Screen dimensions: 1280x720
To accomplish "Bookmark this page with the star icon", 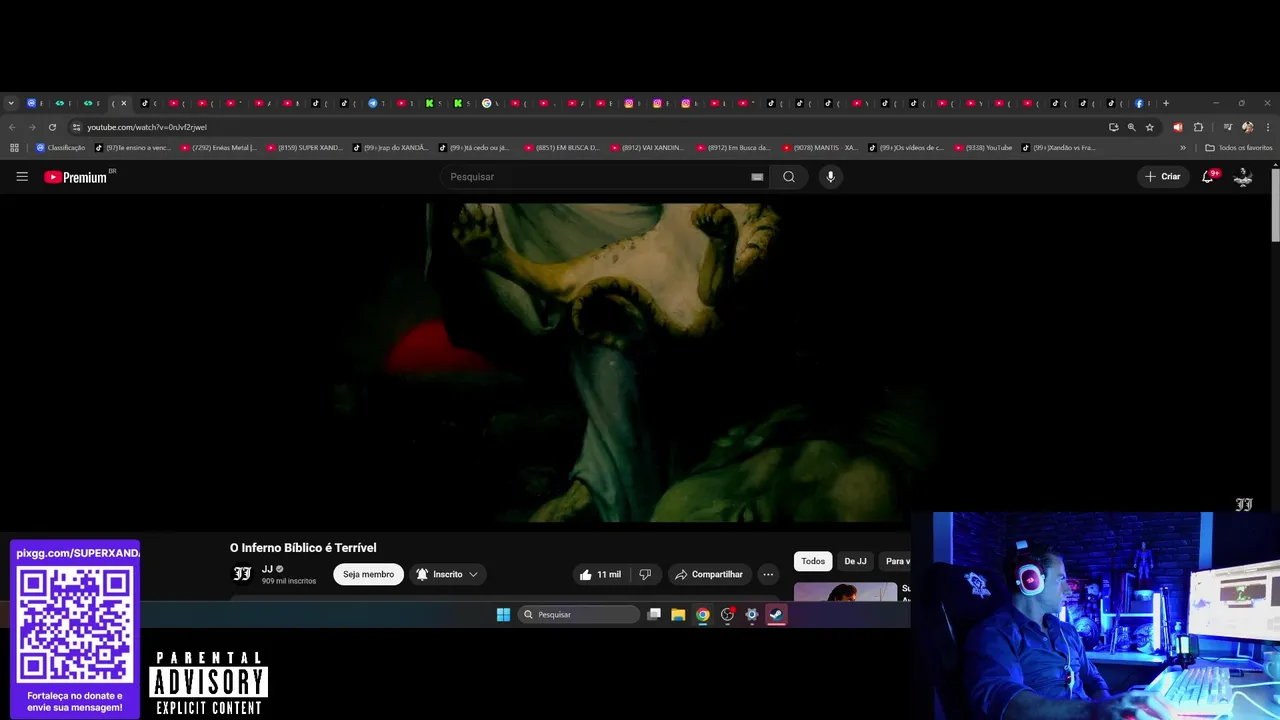I will [x=1150, y=127].
